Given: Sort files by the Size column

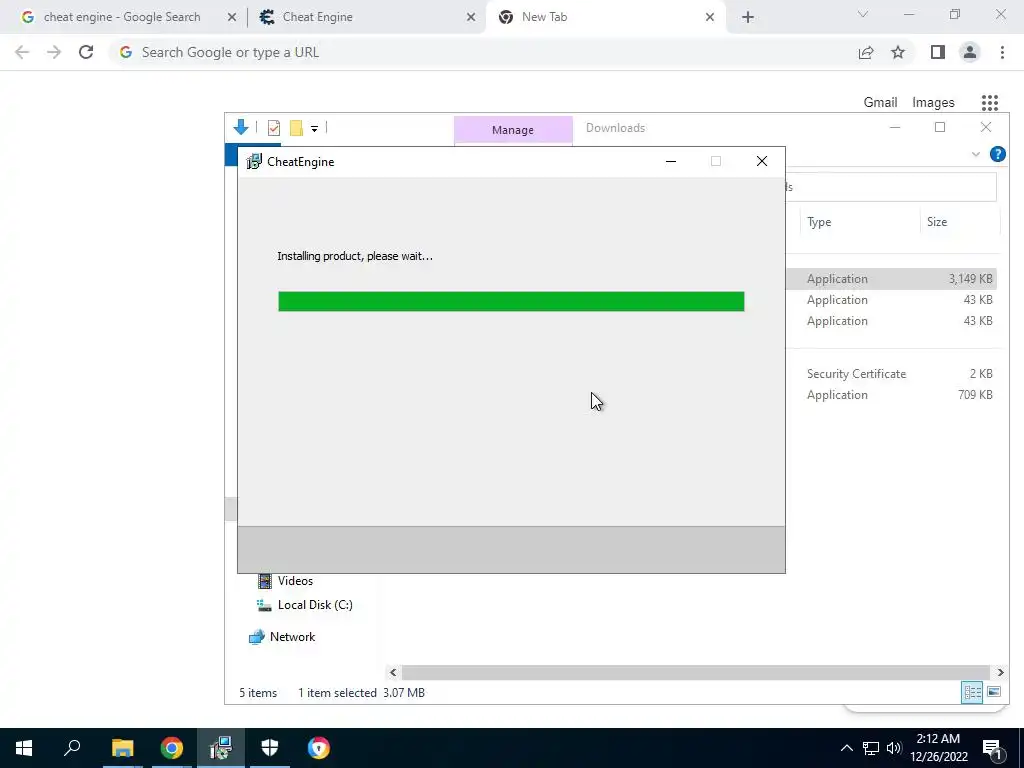Looking at the screenshot, I should coord(959,222).
